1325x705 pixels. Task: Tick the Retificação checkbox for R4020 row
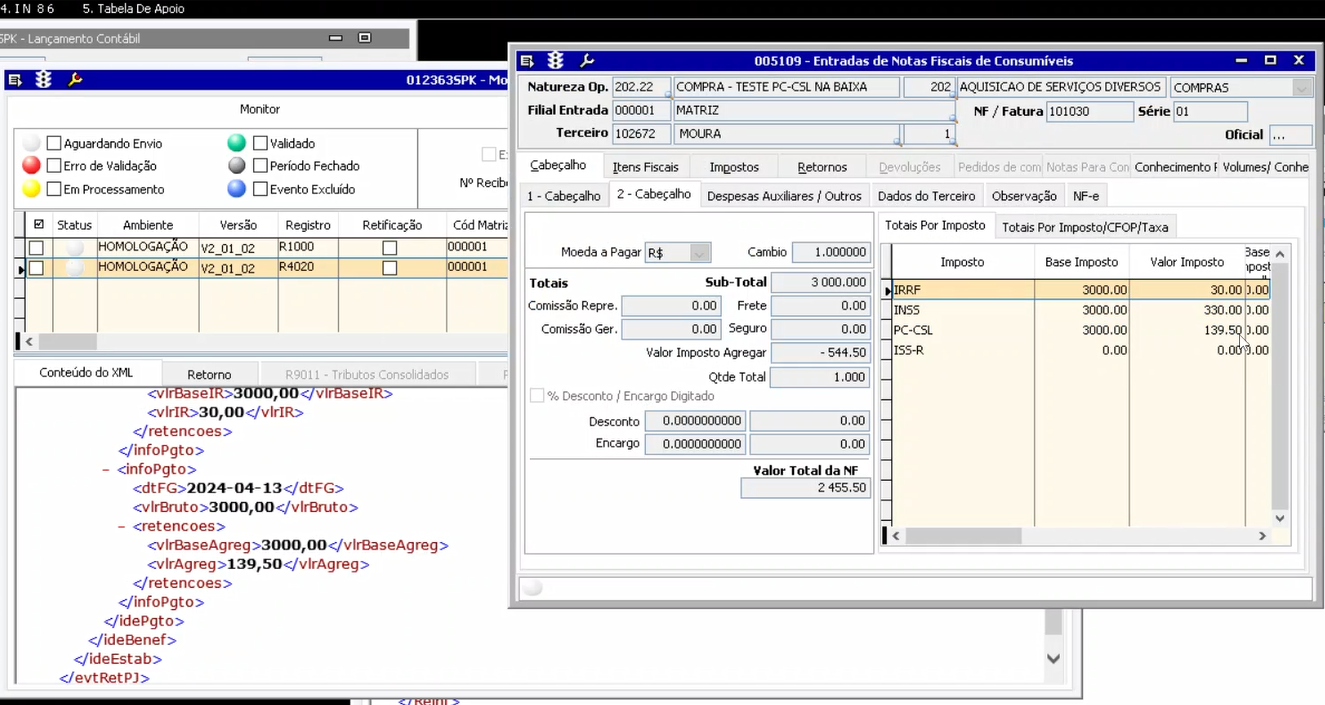pyautogui.click(x=390, y=268)
